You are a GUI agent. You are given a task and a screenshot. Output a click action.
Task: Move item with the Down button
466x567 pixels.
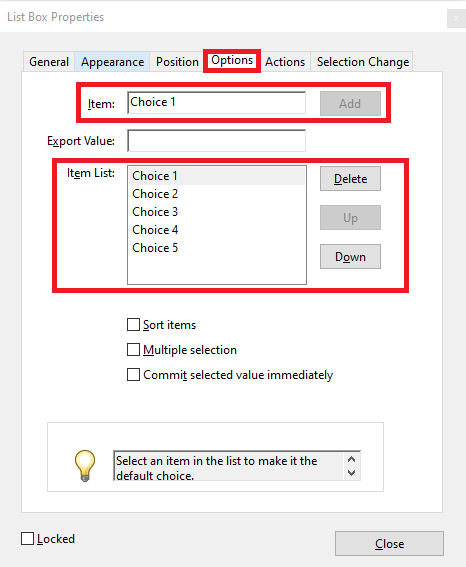coord(350,257)
